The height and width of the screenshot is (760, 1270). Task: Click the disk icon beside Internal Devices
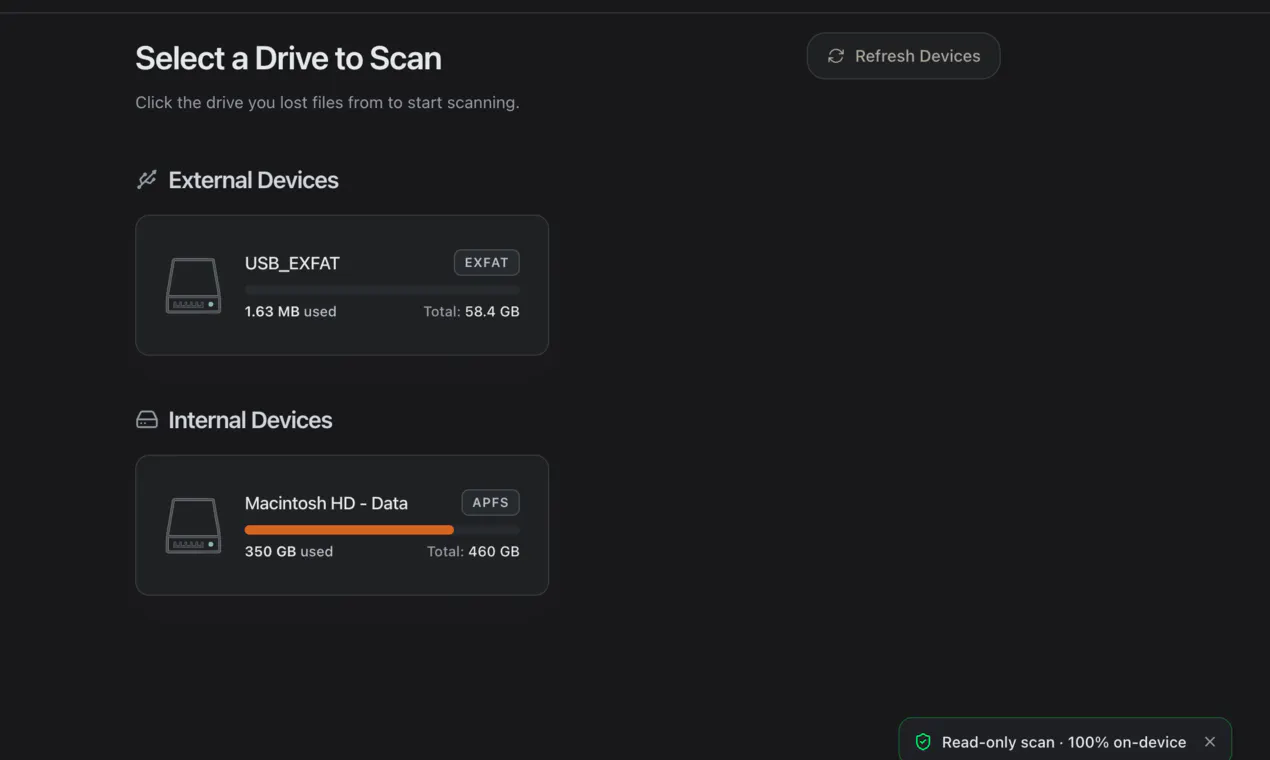147,420
